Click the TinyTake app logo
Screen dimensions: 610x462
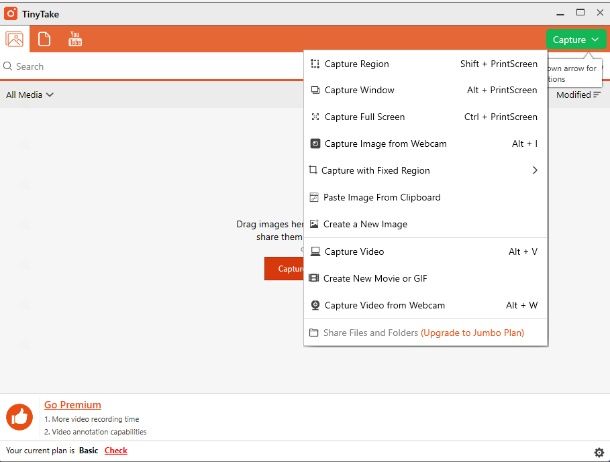click(x=11, y=14)
